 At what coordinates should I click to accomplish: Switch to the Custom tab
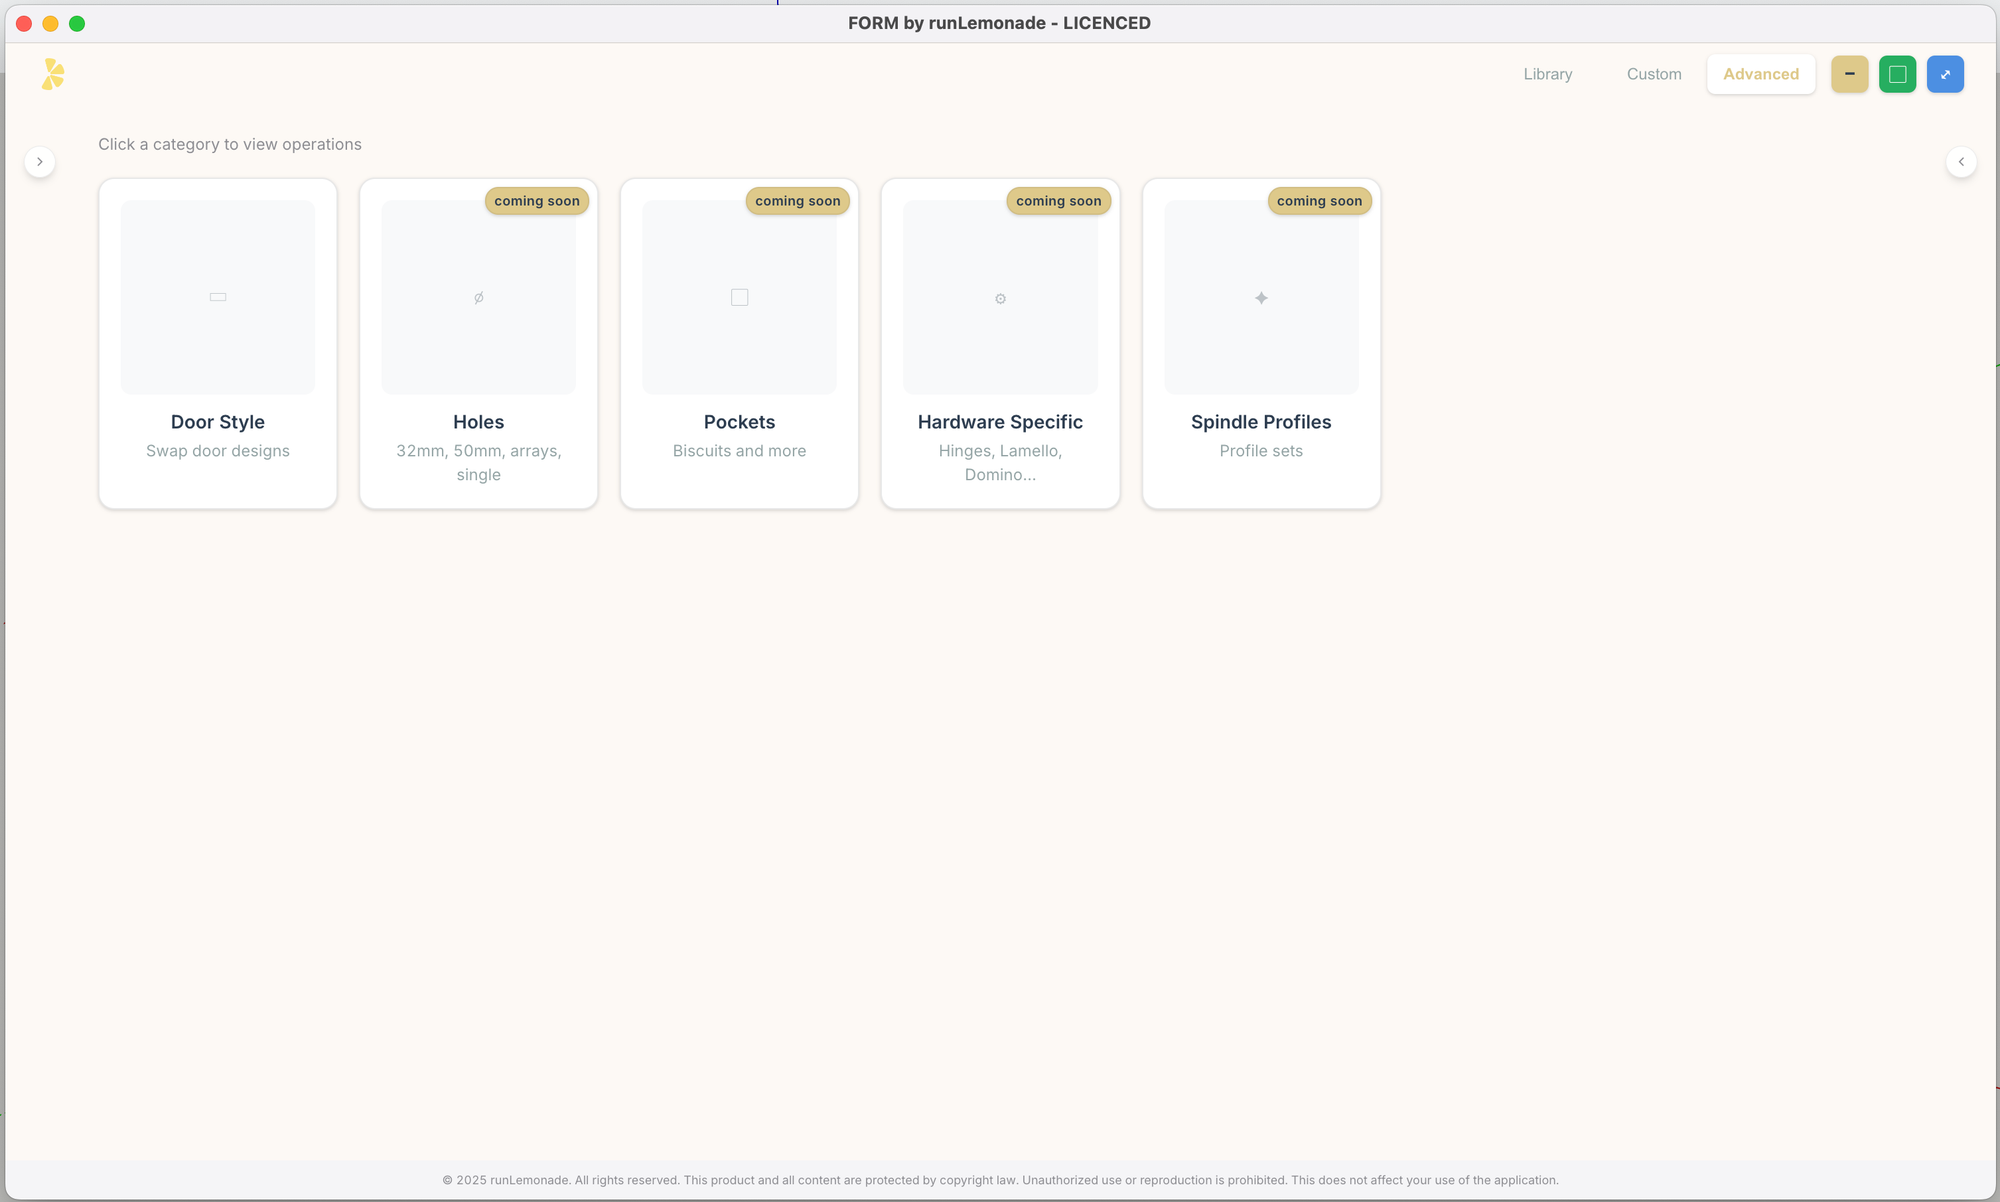[1653, 74]
